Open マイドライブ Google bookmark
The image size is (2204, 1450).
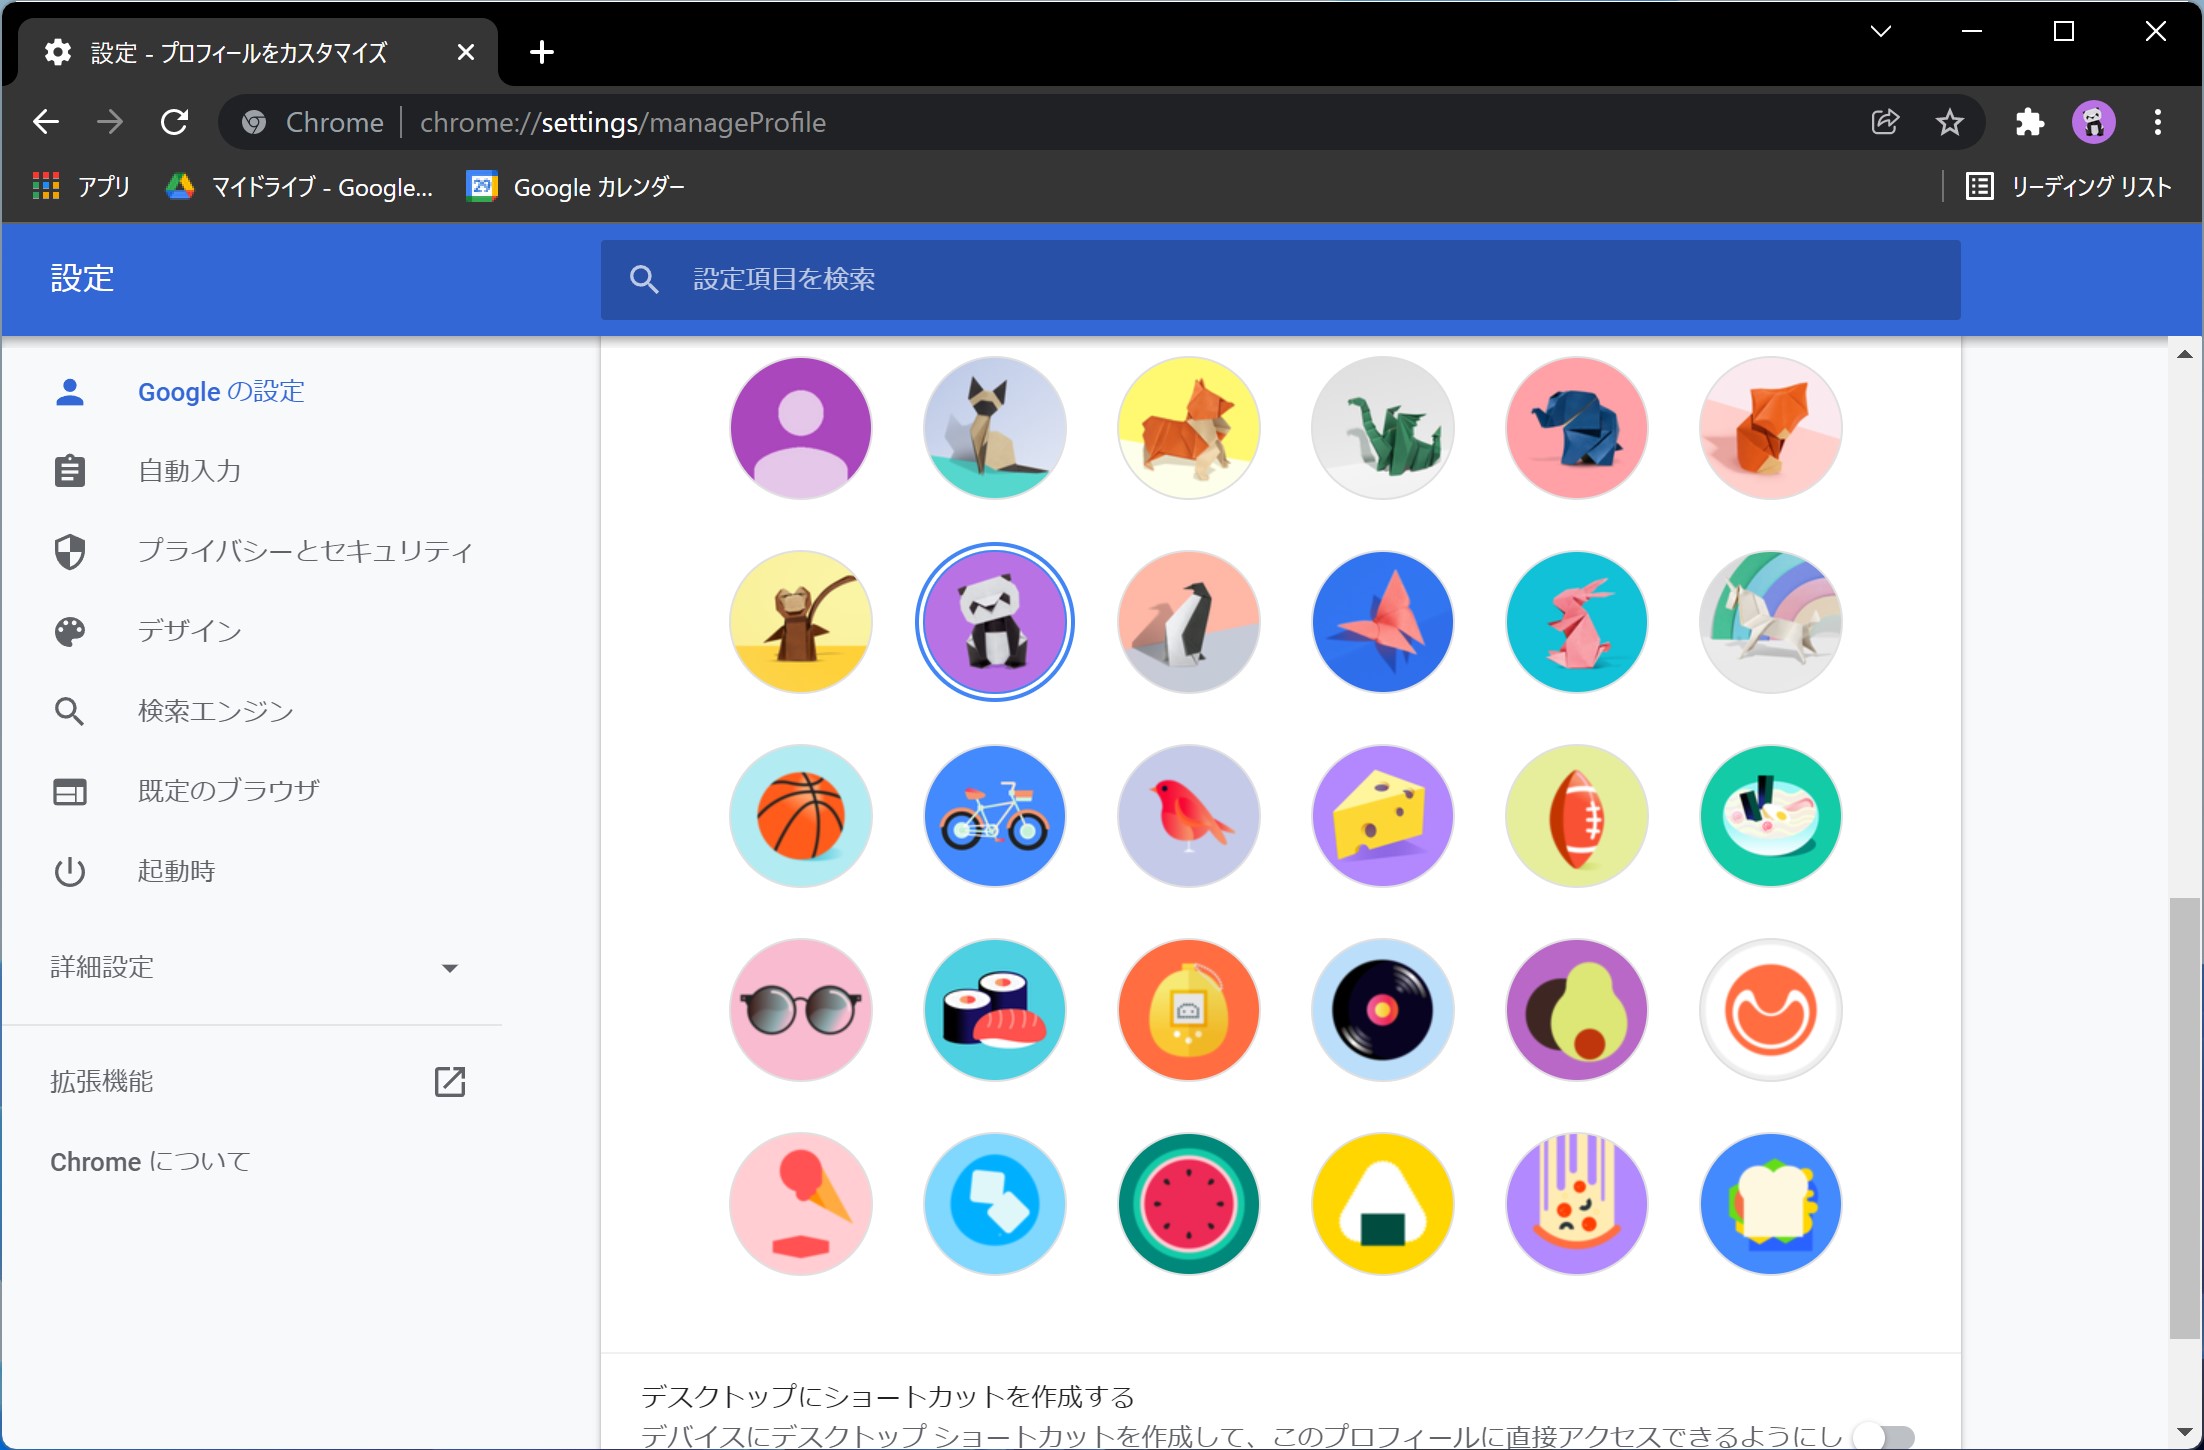(299, 186)
